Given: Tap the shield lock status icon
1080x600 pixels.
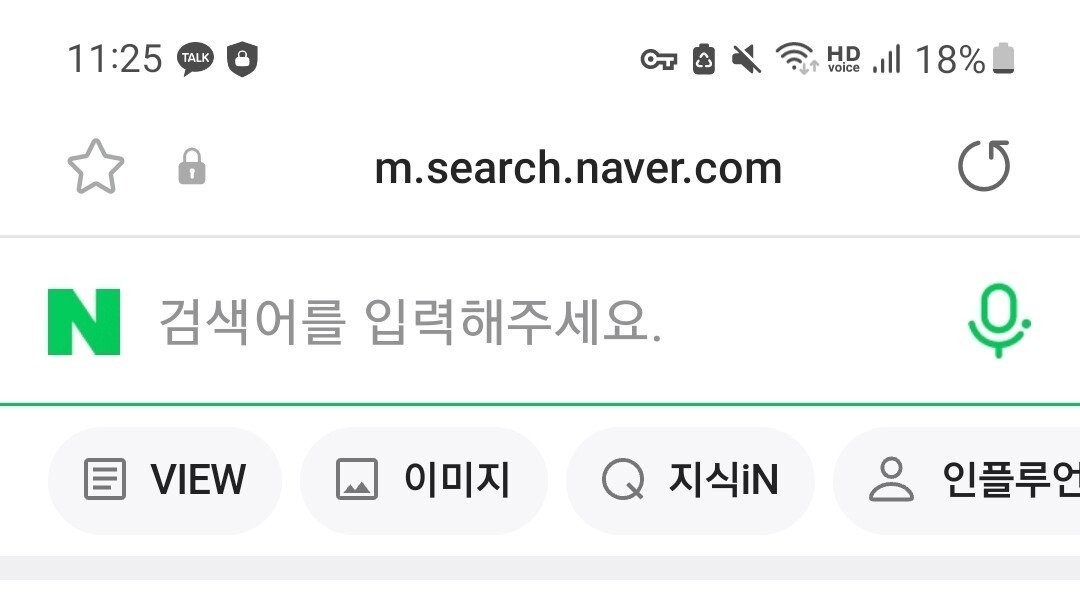Looking at the screenshot, I should tap(242, 59).
